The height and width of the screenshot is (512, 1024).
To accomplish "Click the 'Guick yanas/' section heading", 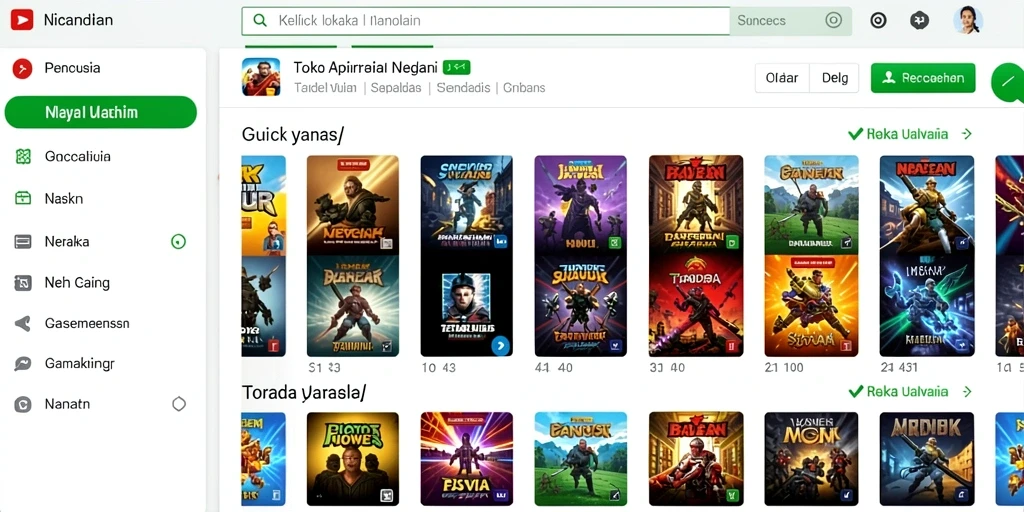I will pos(293,135).
